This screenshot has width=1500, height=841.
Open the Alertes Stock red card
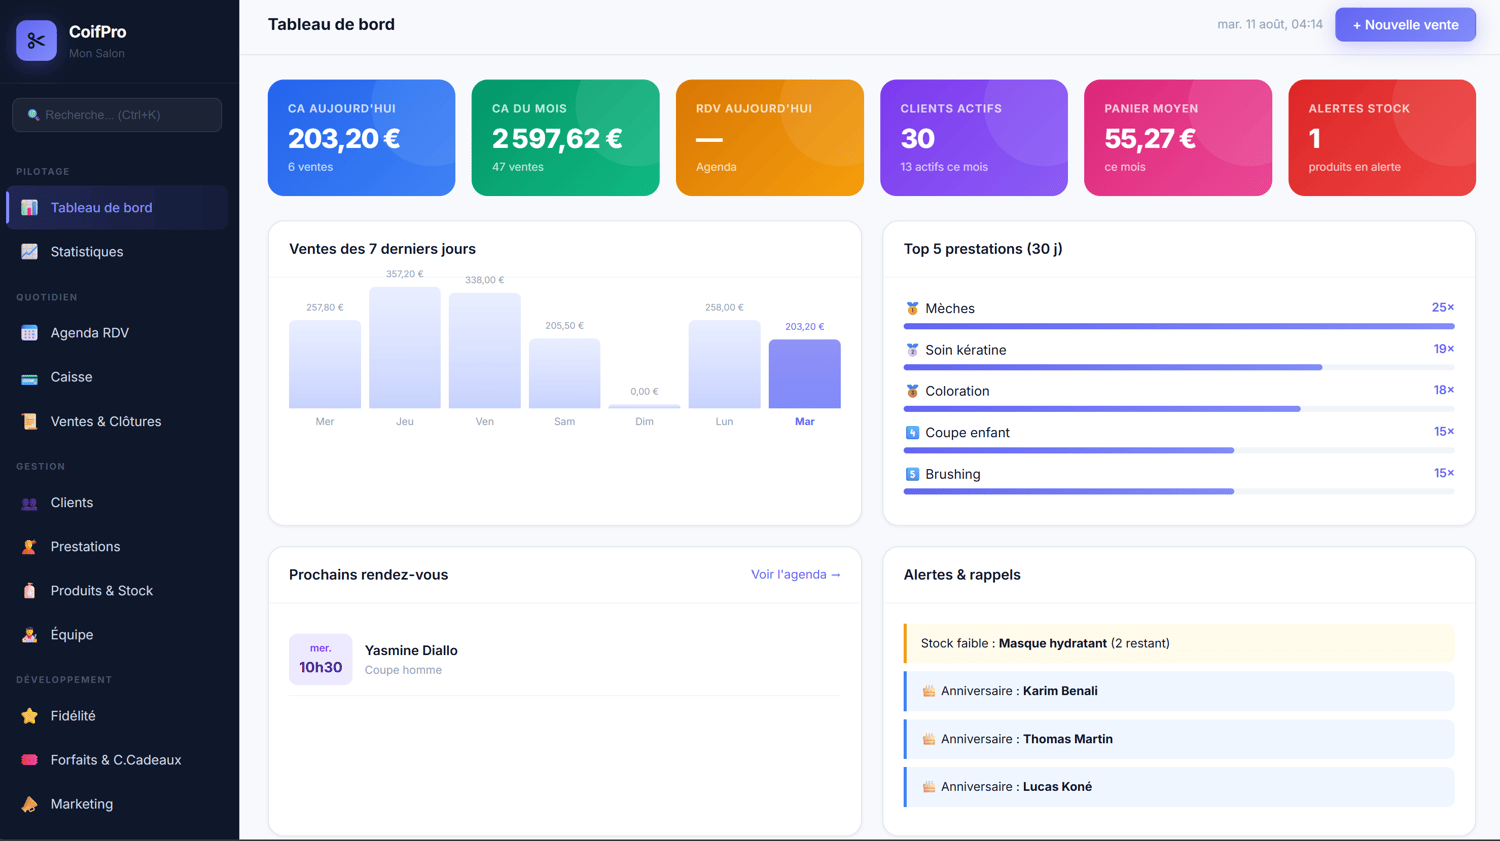pos(1382,138)
